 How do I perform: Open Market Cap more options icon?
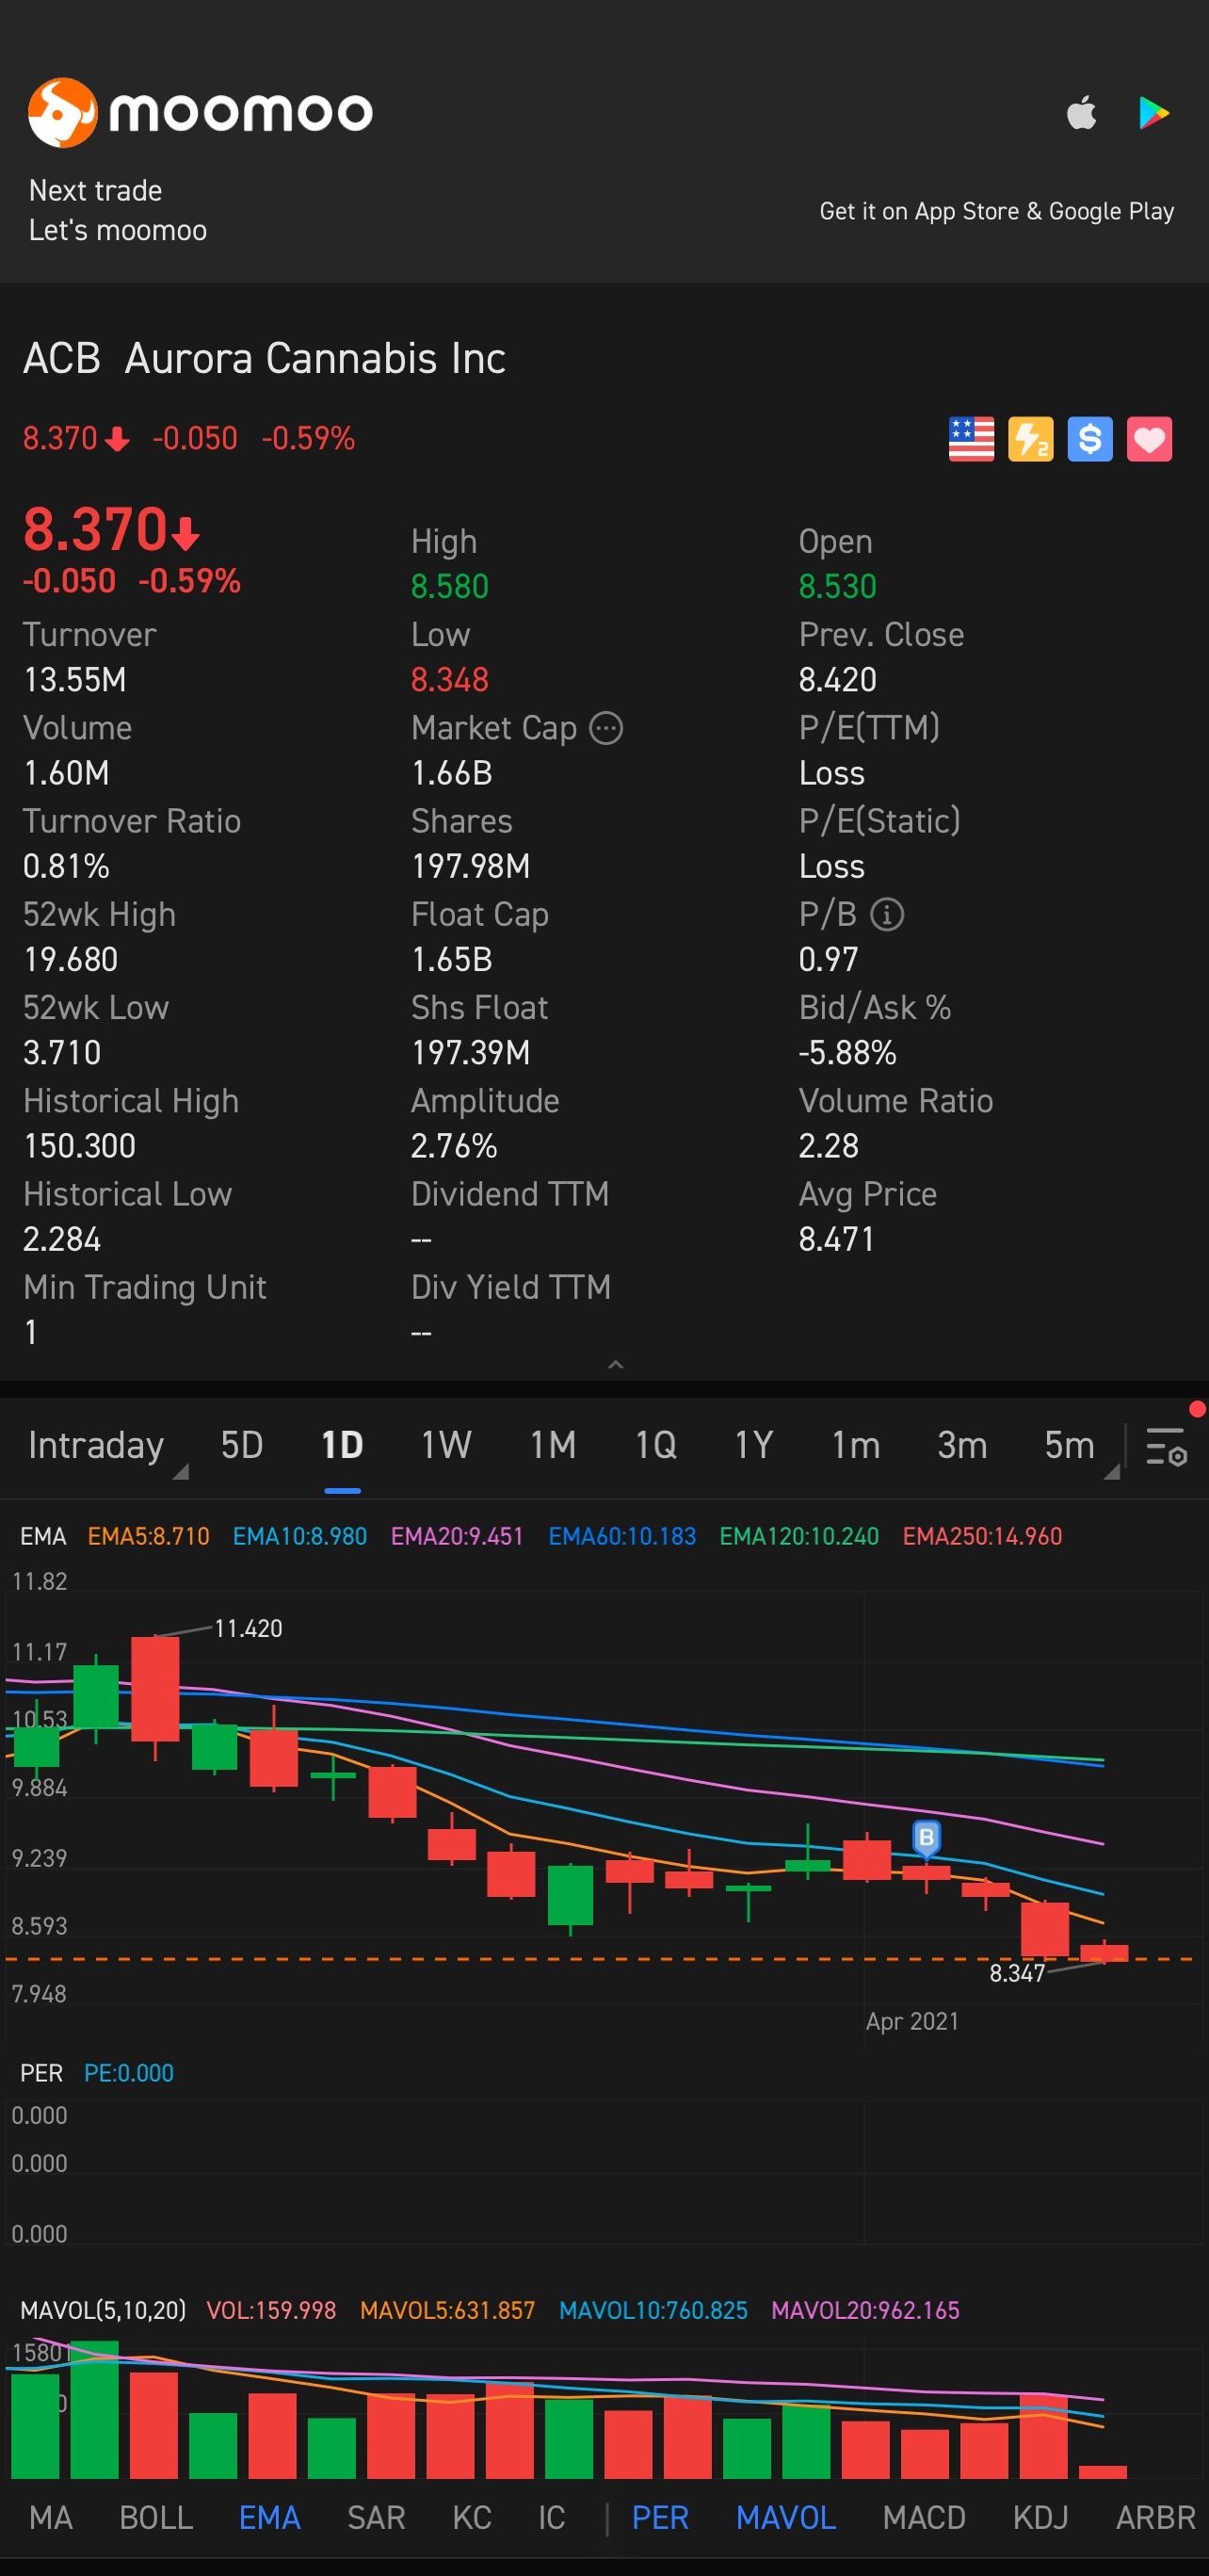[606, 728]
